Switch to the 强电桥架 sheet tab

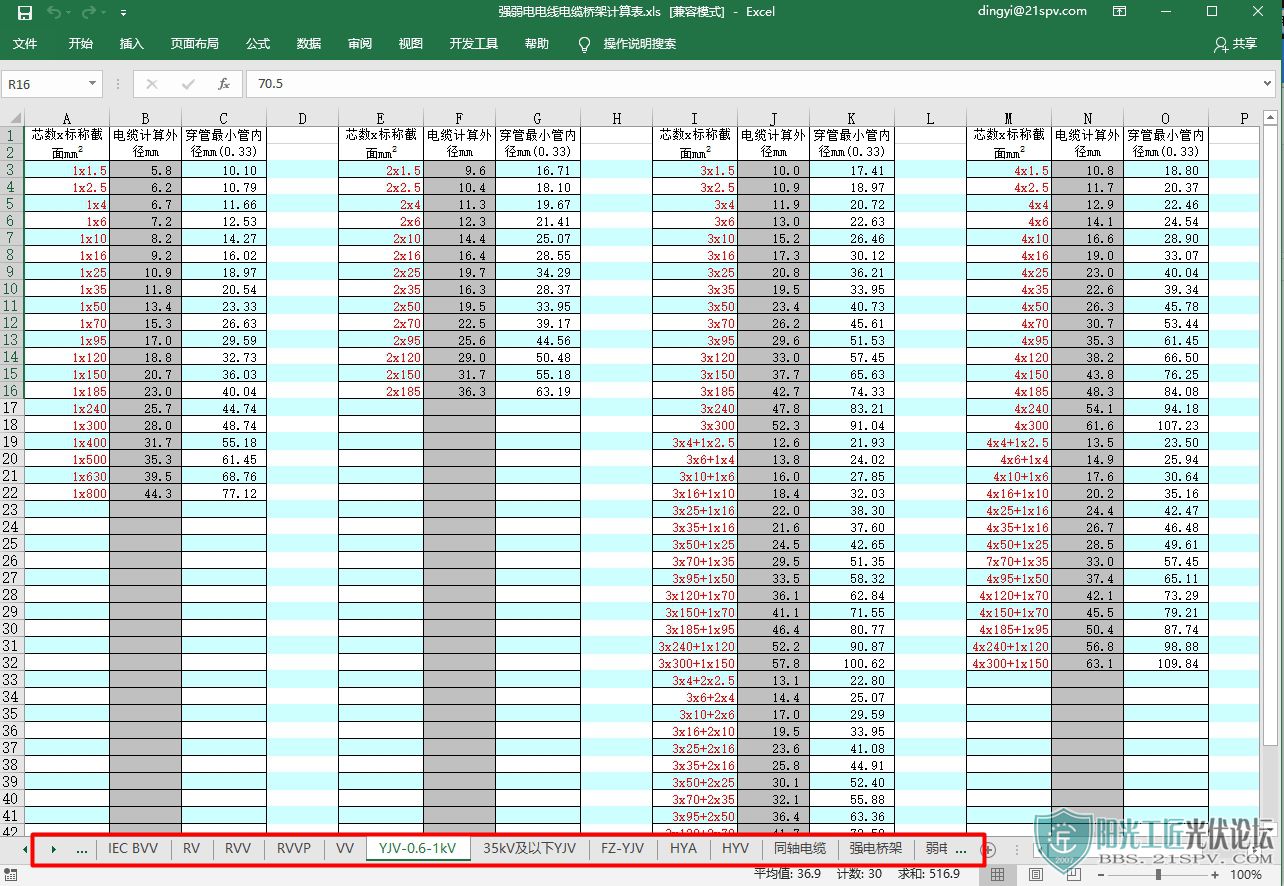[876, 848]
